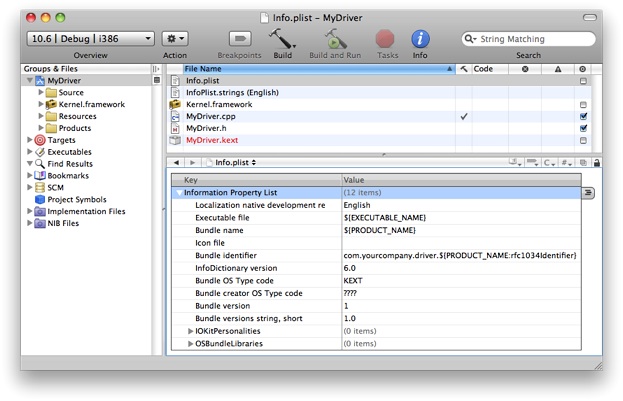
Task: Select Project Symbols in sidebar
Action: 77,199
